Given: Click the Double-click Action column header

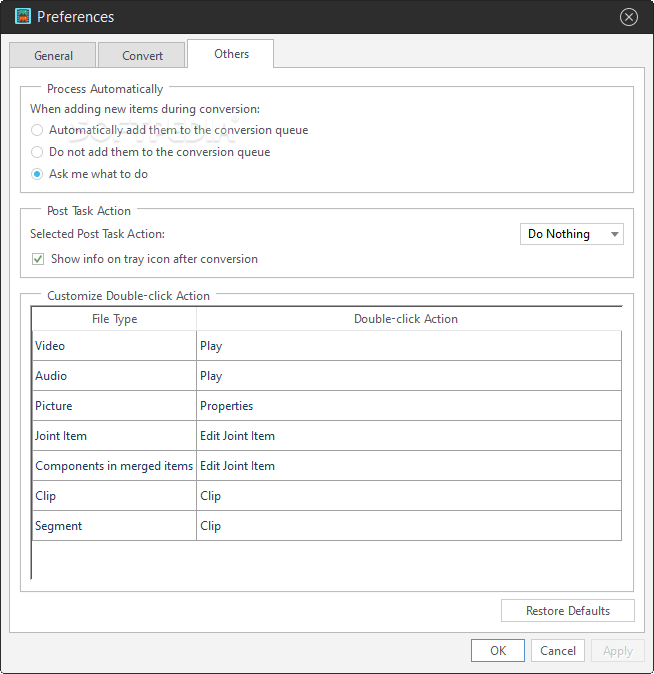Looking at the screenshot, I should (409, 319).
